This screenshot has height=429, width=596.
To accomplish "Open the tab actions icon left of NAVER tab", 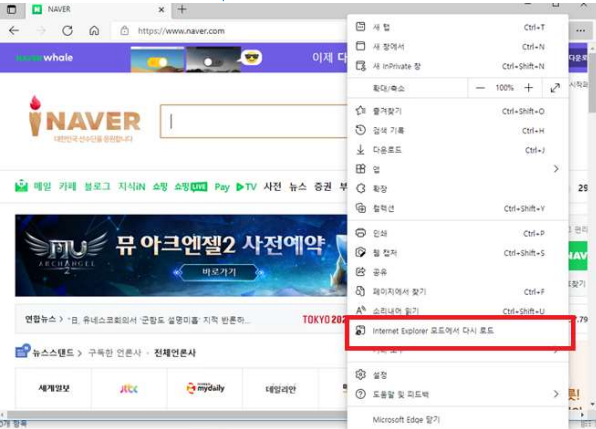I will tap(12, 9).
